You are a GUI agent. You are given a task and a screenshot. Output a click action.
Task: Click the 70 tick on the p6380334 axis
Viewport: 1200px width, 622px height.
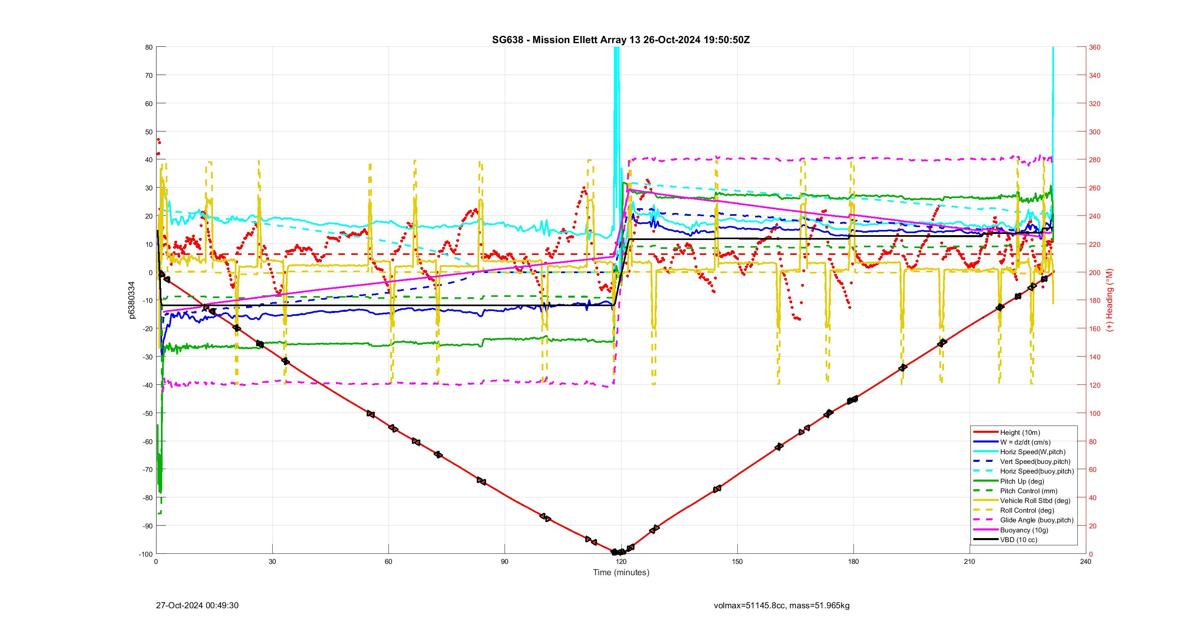coord(148,75)
